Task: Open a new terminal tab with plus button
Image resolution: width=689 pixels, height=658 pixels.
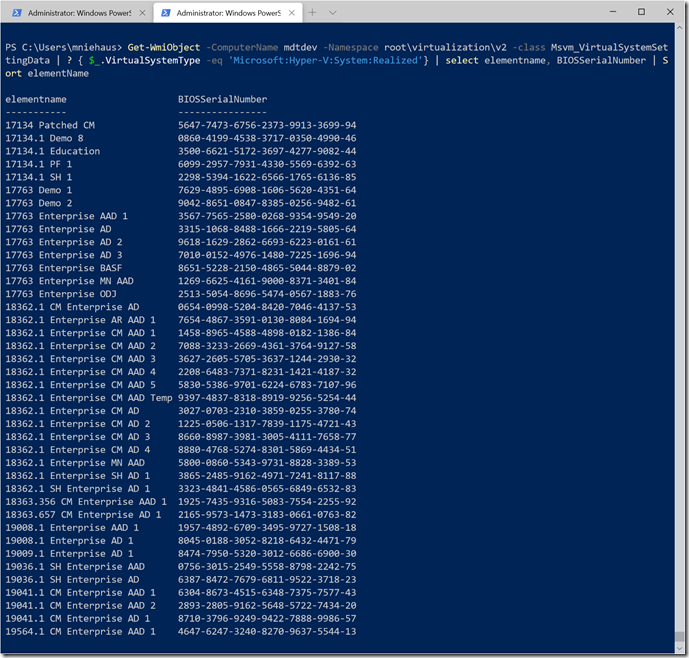Action: (x=313, y=13)
